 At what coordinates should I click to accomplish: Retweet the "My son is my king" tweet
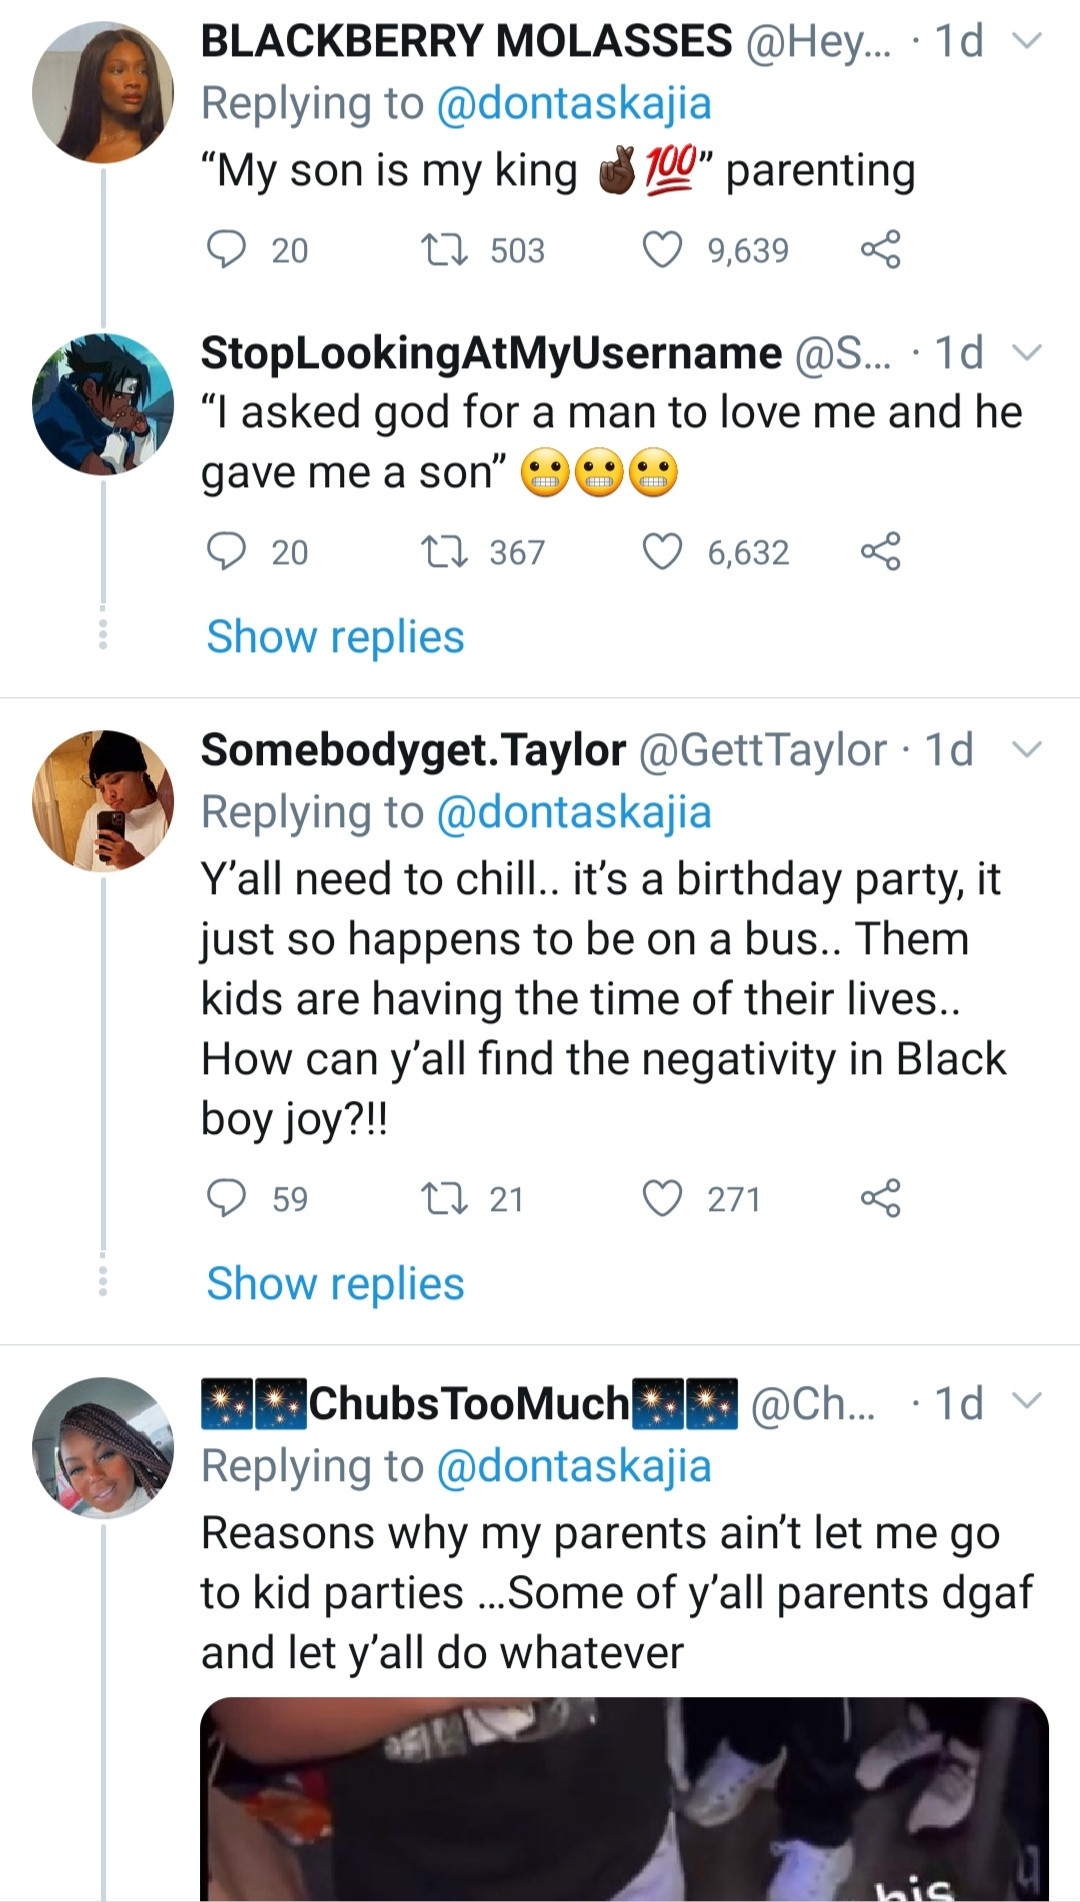(444, 249)
